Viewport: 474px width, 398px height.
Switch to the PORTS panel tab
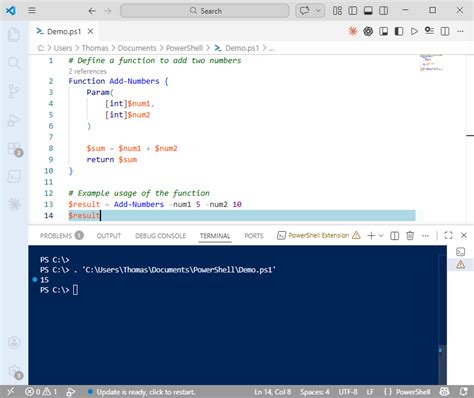(254, 236)
